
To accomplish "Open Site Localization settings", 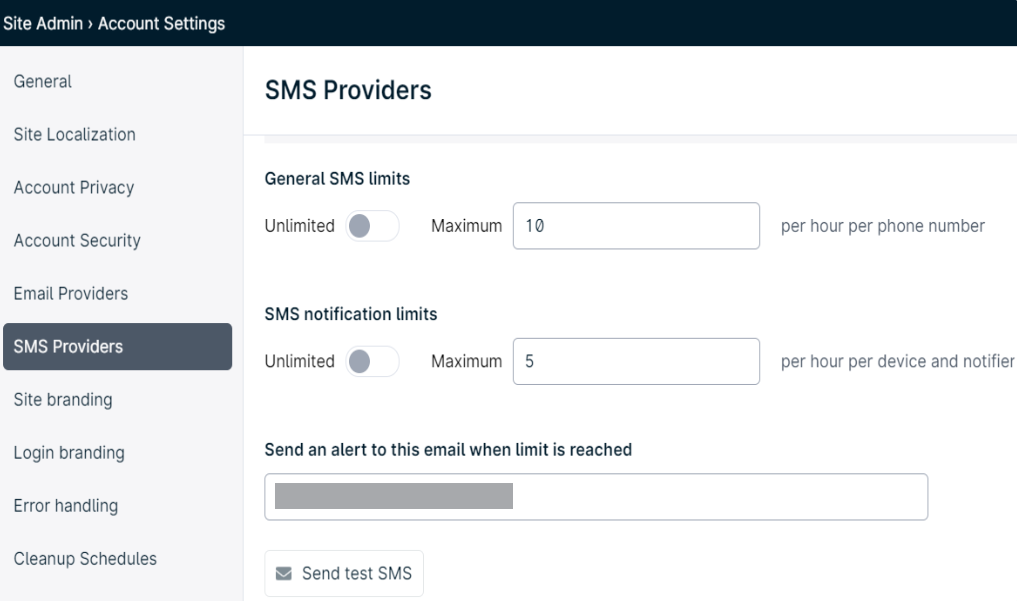I will click(x=75, y=134).
